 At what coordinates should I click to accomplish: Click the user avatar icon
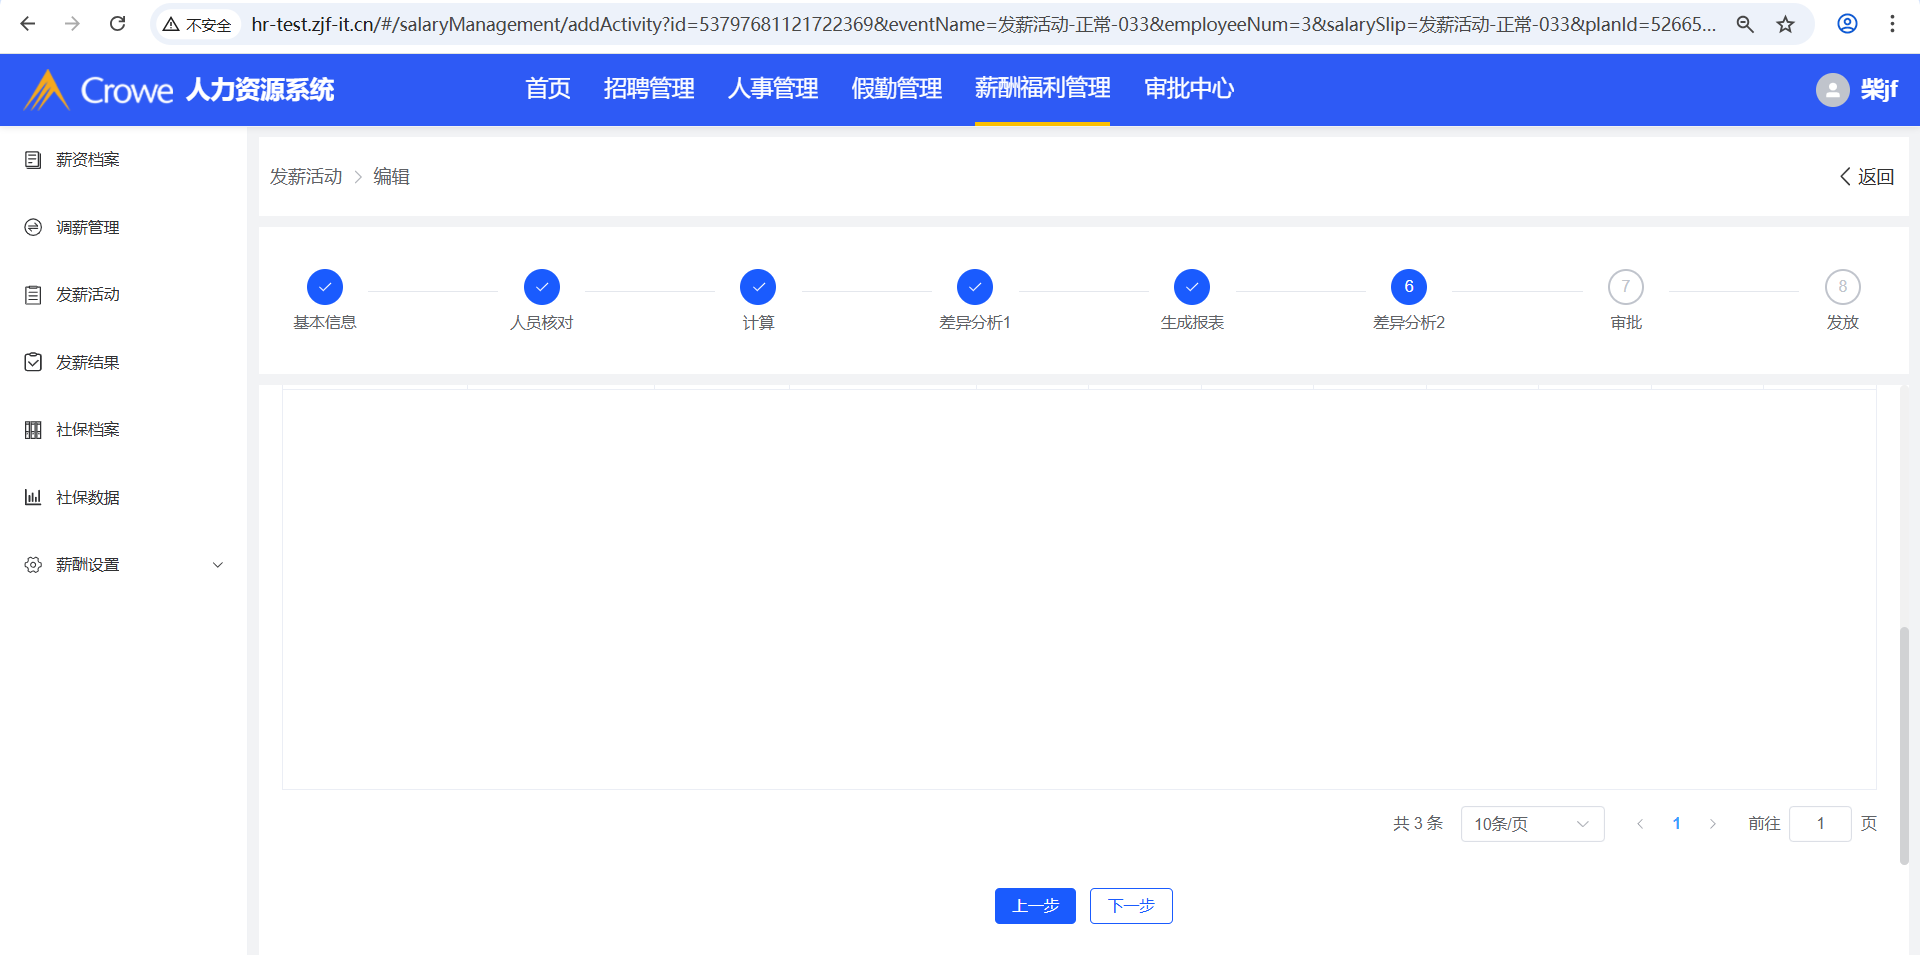(1832, 90)
